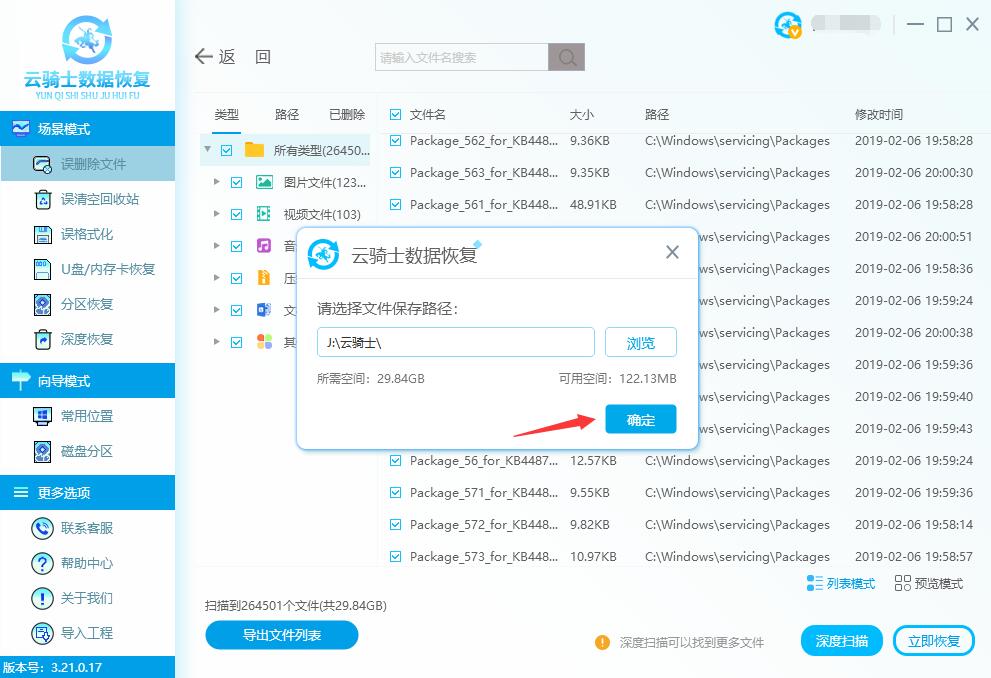
Task: Uncheck Package_573_for_KB448 file checkbox
Action: pyautogui.click(x=396, y=557)
